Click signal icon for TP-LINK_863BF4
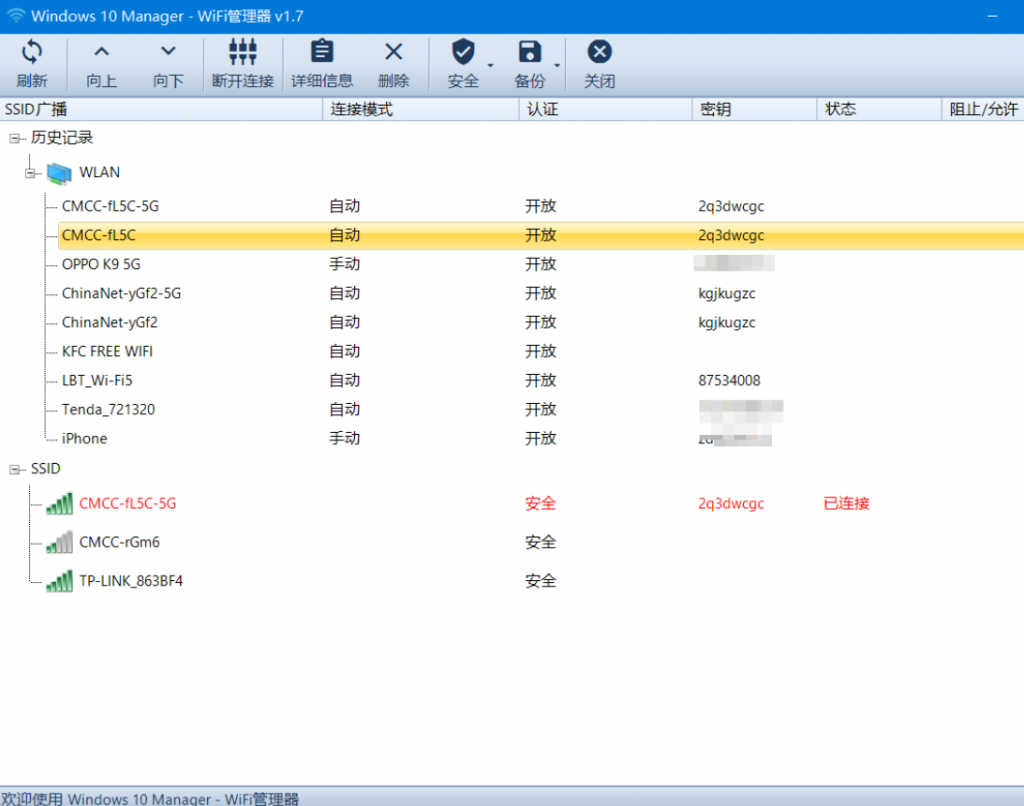The image size is (1024, 806). [x=59, y=581]
